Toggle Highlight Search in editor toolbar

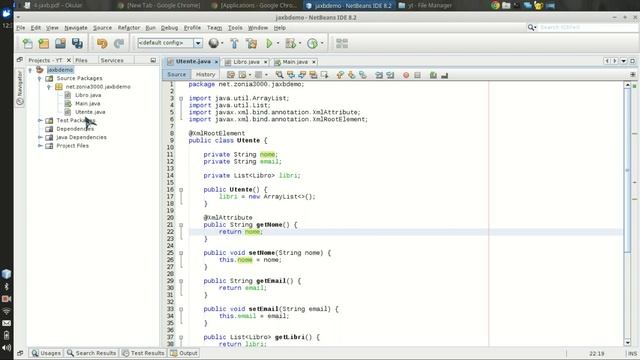(313, 75)
